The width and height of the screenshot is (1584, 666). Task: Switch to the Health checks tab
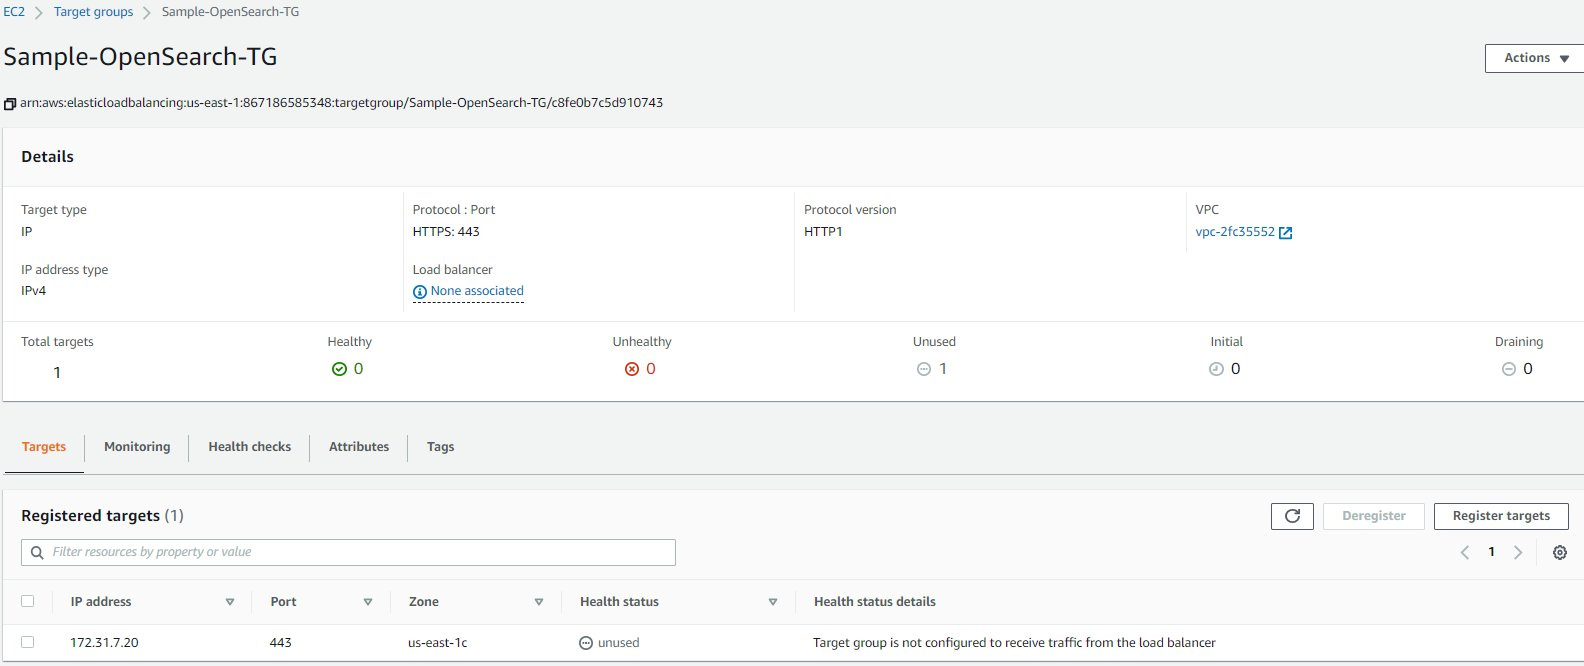pos(249,447)
